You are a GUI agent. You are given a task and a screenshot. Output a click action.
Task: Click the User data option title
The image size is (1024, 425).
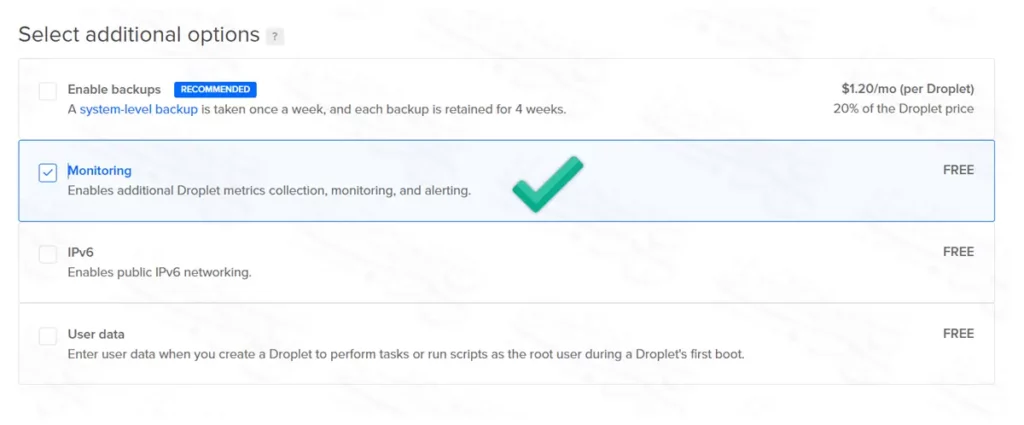[96, 334]
